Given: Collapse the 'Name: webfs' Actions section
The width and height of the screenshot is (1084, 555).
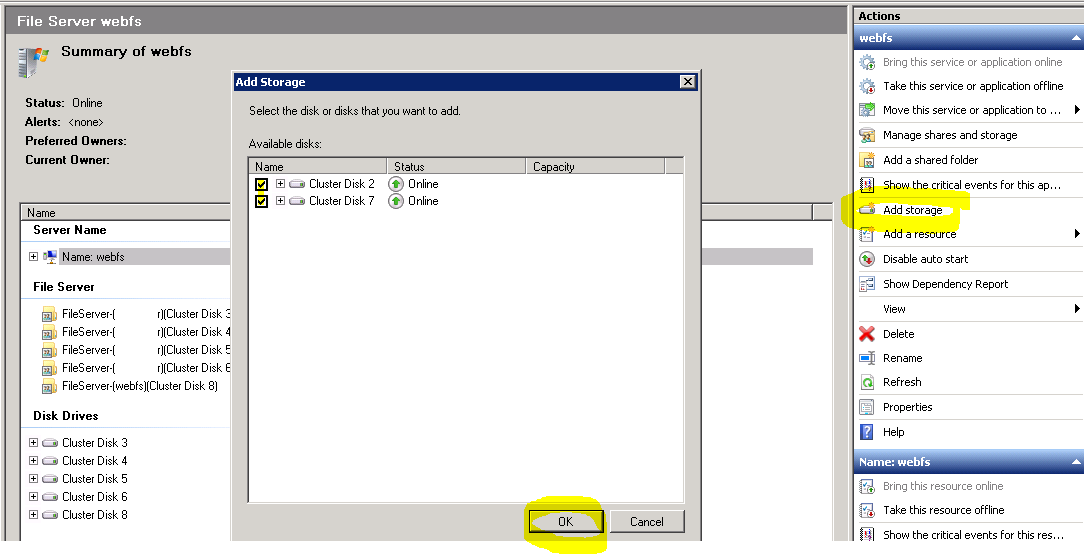Looking at the screenshot, I should point(1076,462).
